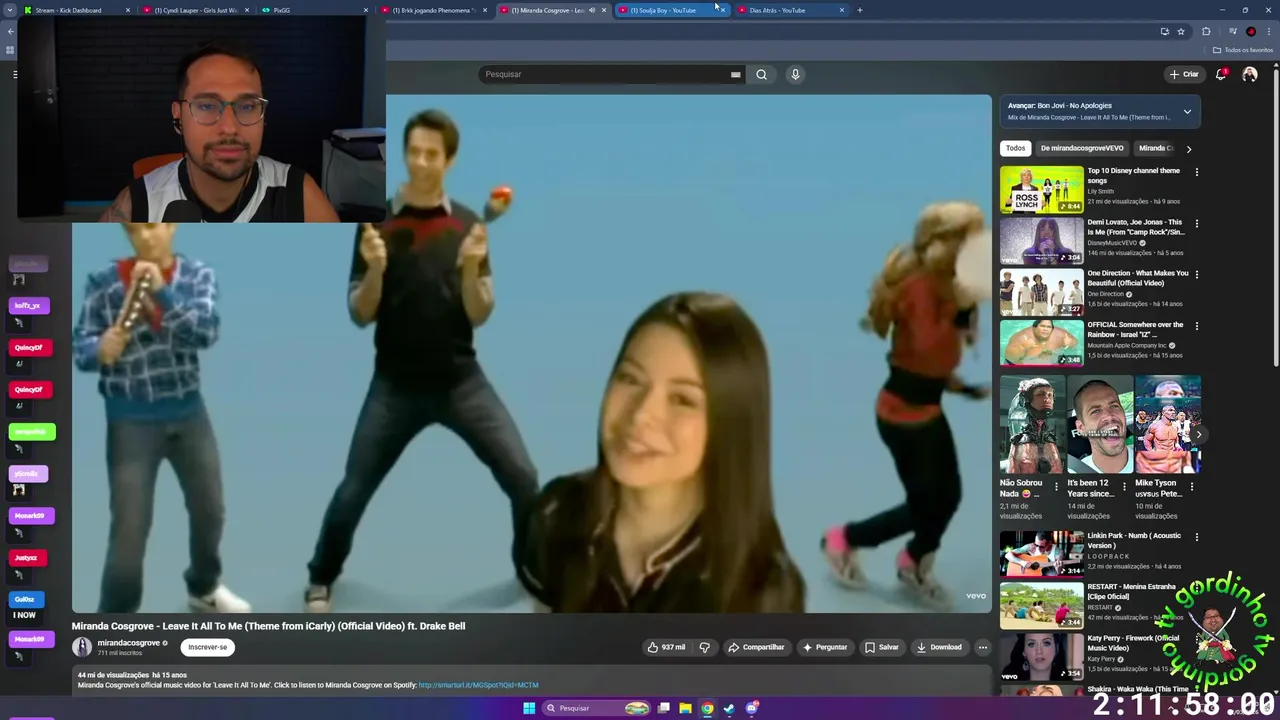1280x720 pixels.
Task: Open Linkin Park Numb acoustic thumbnail
Action: click(x=1042, y=553)
